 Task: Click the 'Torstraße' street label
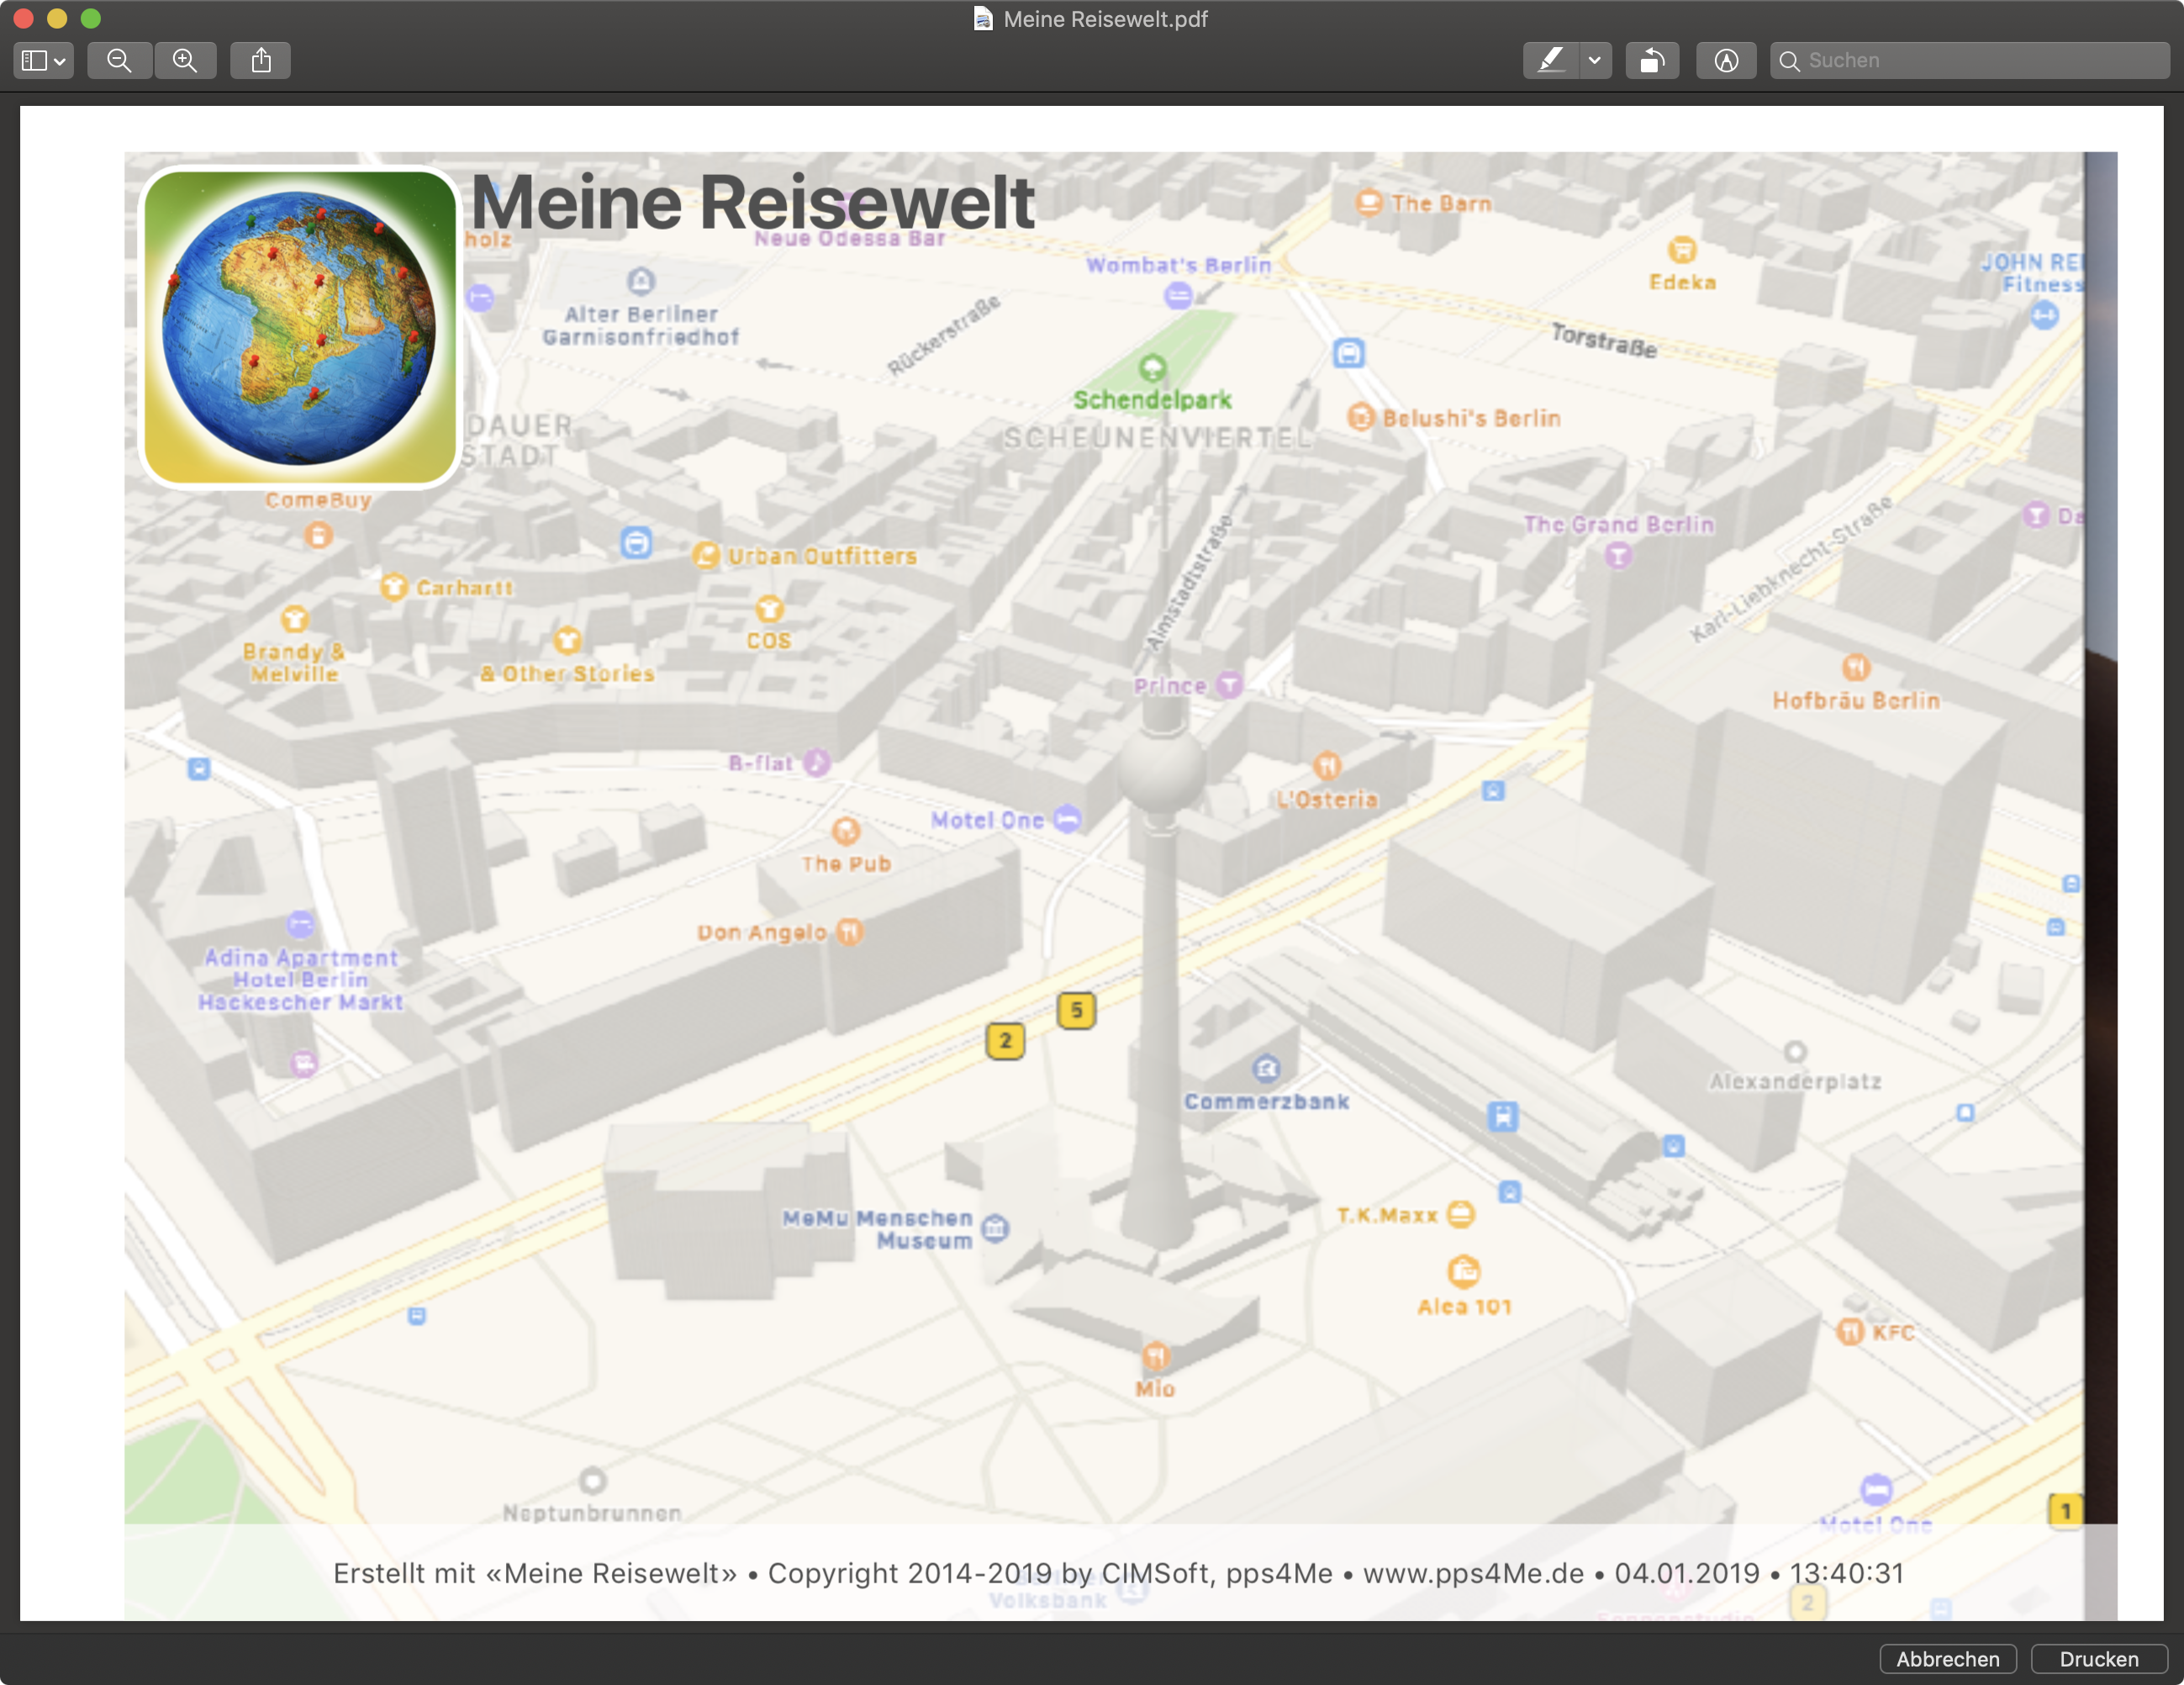1603,340
